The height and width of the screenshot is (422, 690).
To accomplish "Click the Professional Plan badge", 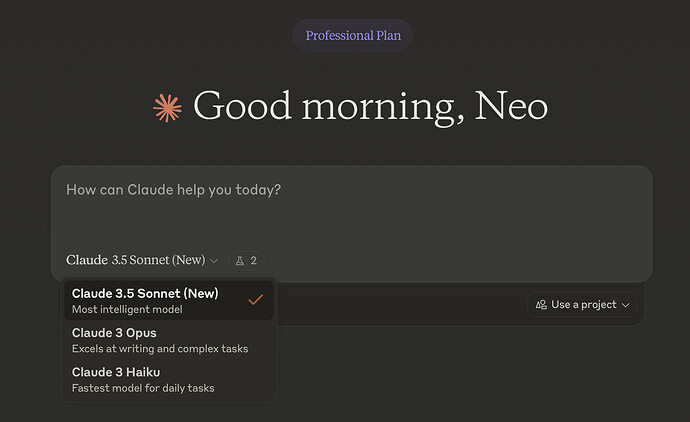I will coord(353,35).
